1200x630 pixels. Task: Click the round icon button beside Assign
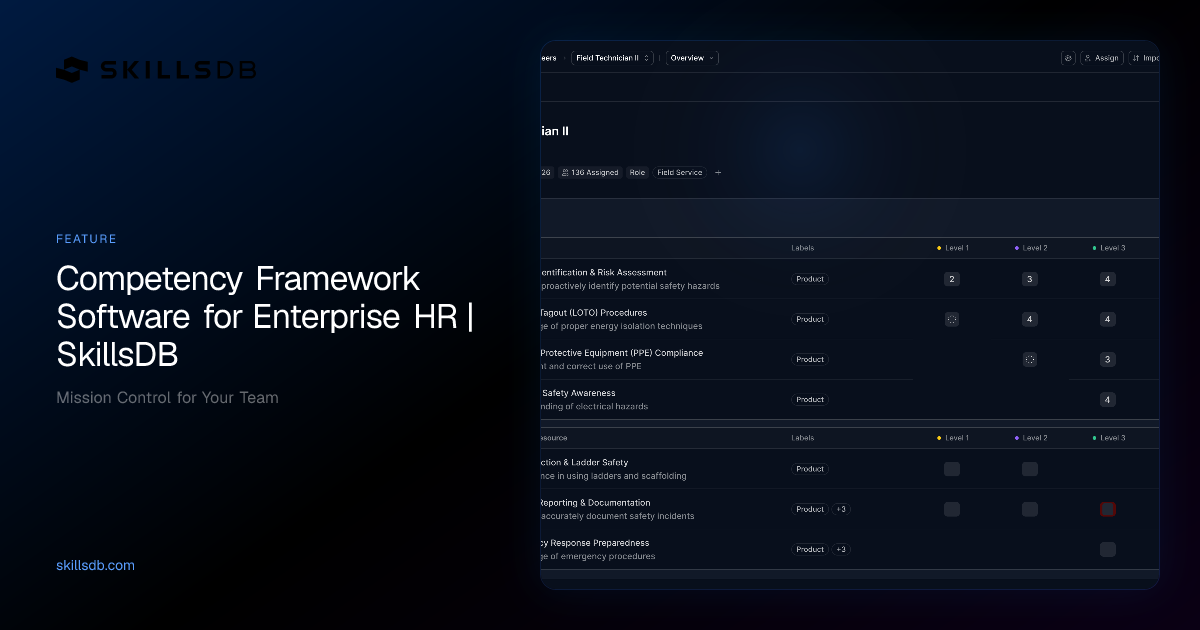click(1068, 58)
